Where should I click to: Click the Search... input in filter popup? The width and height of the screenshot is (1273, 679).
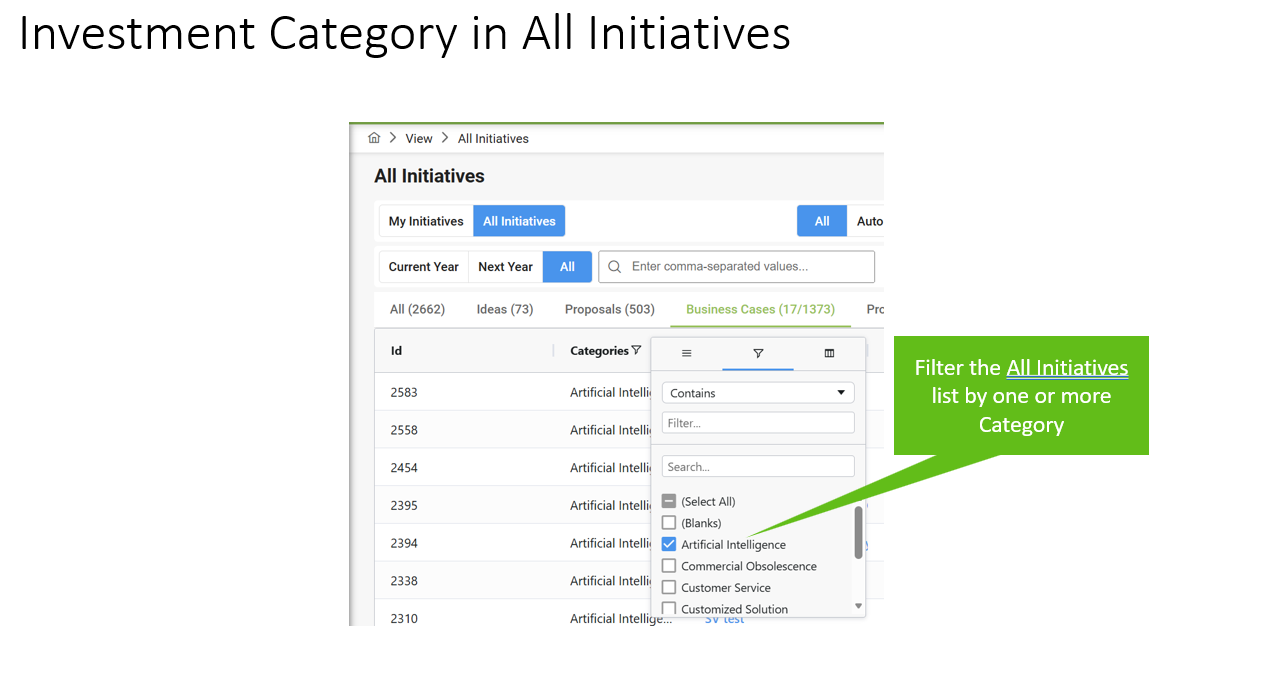[758, 466]
